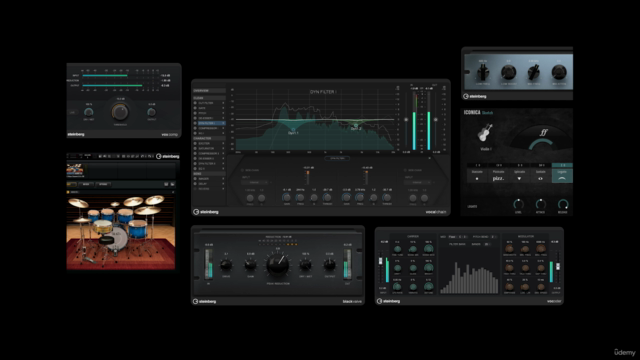Click the VoxComp OUTPUT knob
Image resolution: width=640 pixels, height=360 pixels.
pos(151,112)
